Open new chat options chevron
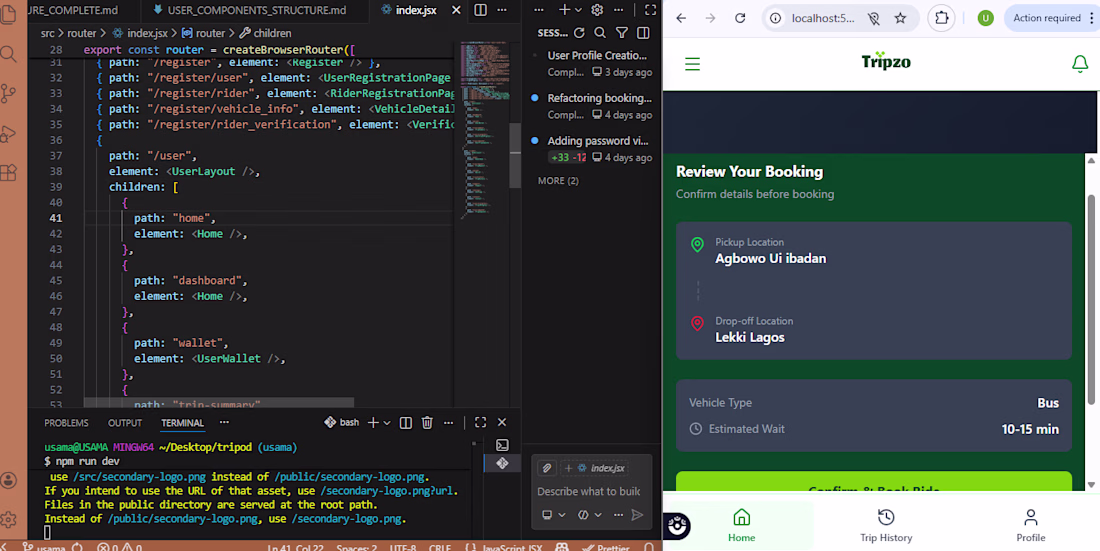 578,10
